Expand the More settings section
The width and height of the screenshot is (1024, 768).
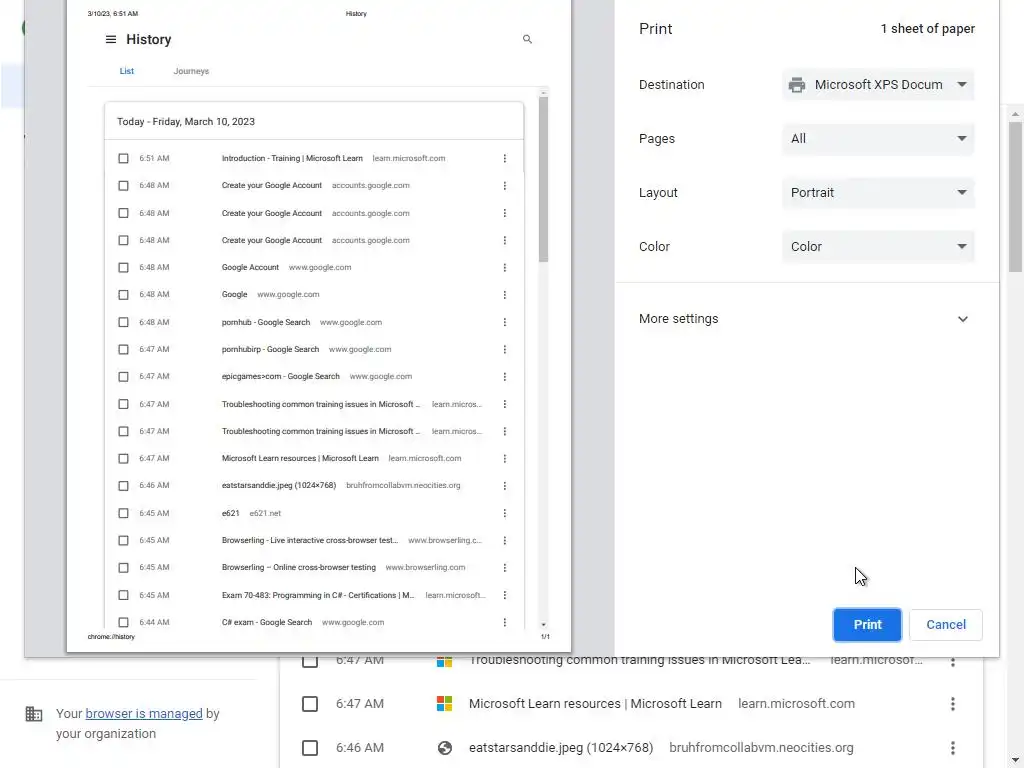click(807, 319)
